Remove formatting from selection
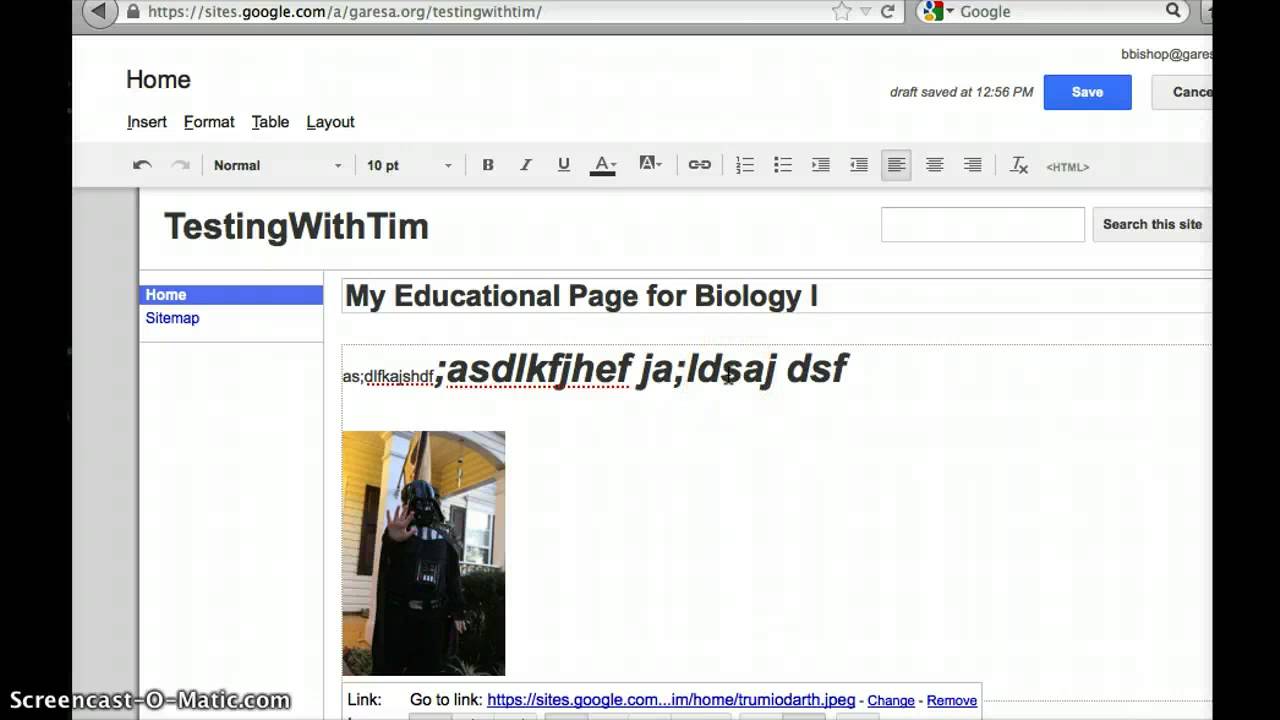Image resolution: width=1280 pixels, height=720 pixels. pyautogui.click(x=1019, y=165)
